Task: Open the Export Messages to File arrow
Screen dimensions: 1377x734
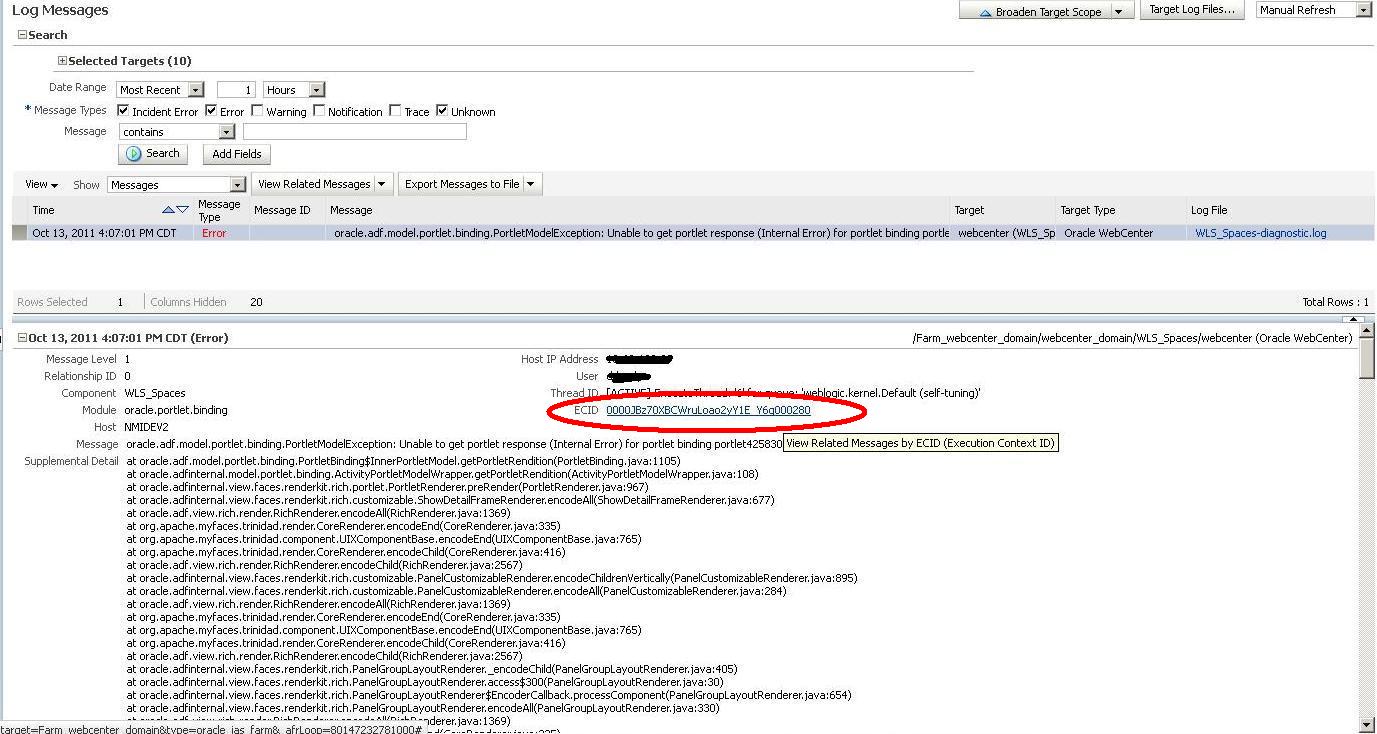Action: point(531,184)
